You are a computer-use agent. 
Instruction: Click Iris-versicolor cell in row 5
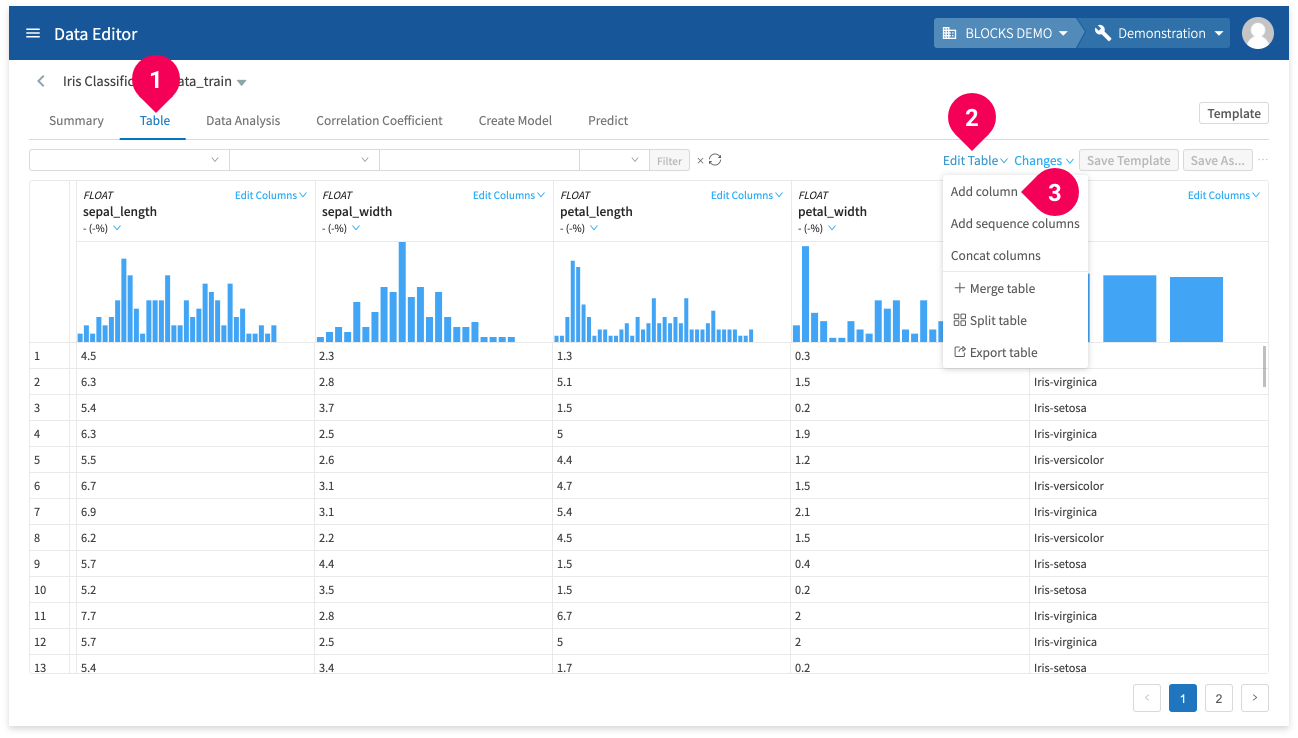tap(1148, 460)
